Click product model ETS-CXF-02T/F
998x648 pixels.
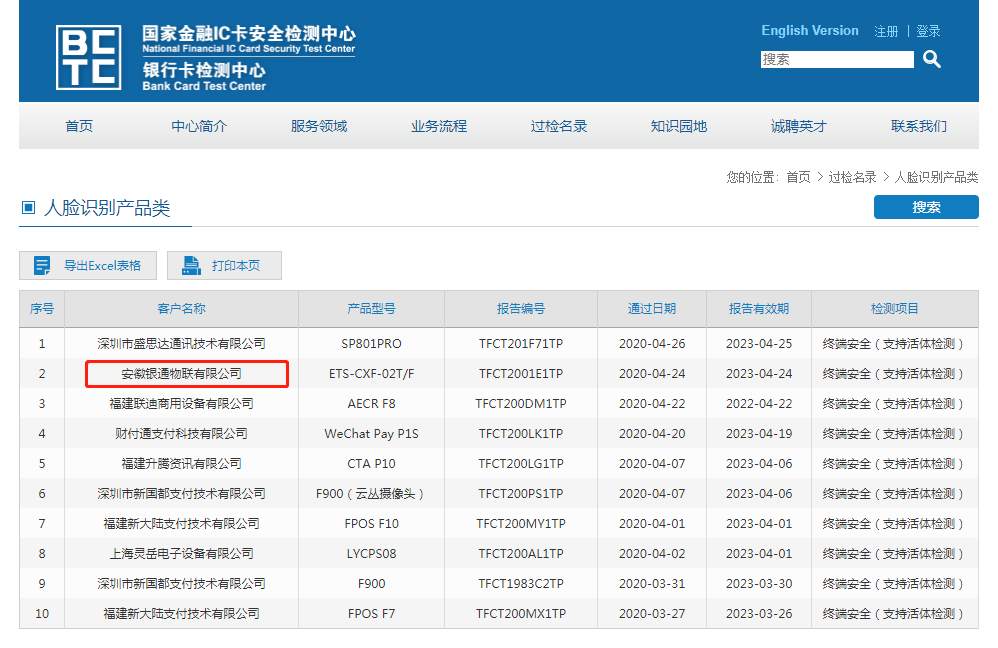(371, 374)
